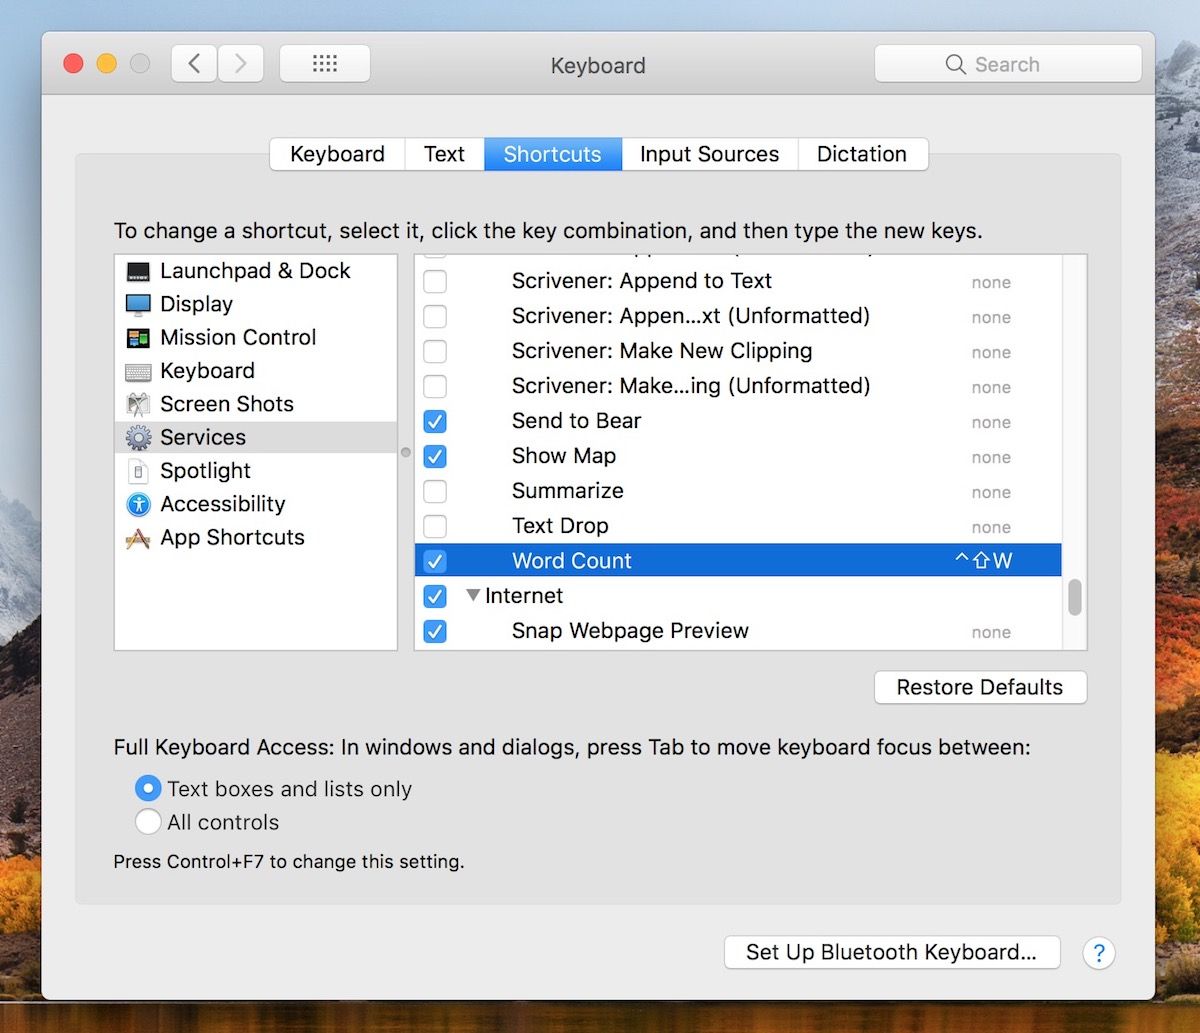Click the Restore Defaults button

[x=979, y=687]
